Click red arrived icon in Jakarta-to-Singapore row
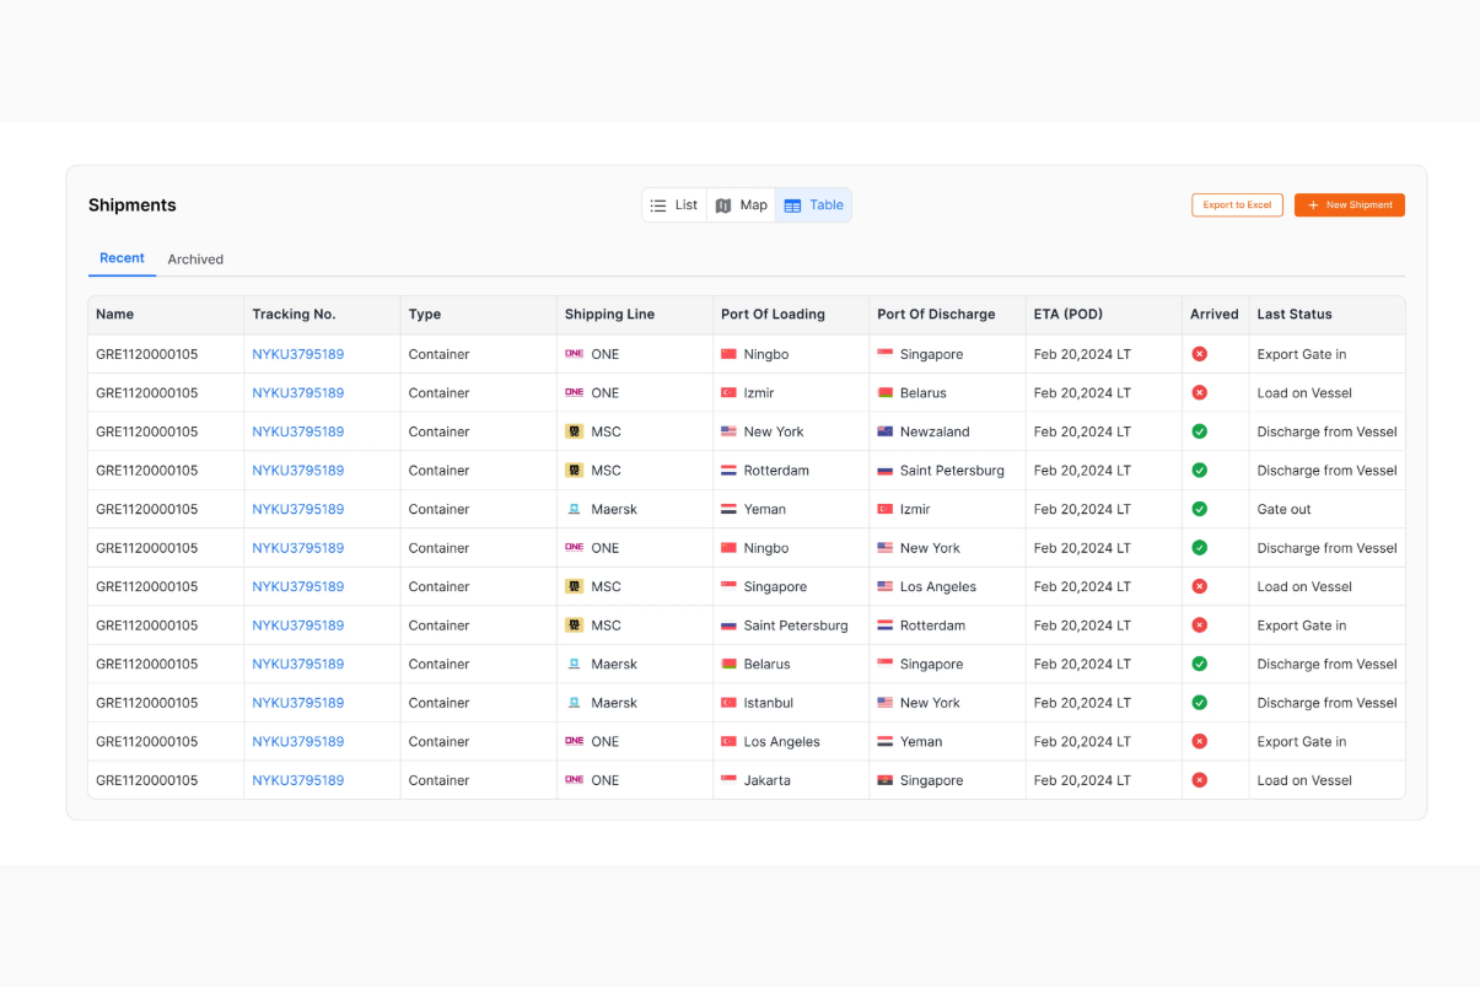Image resolution: width=1480 pixels, height=987 pixels. [1200, 780]
